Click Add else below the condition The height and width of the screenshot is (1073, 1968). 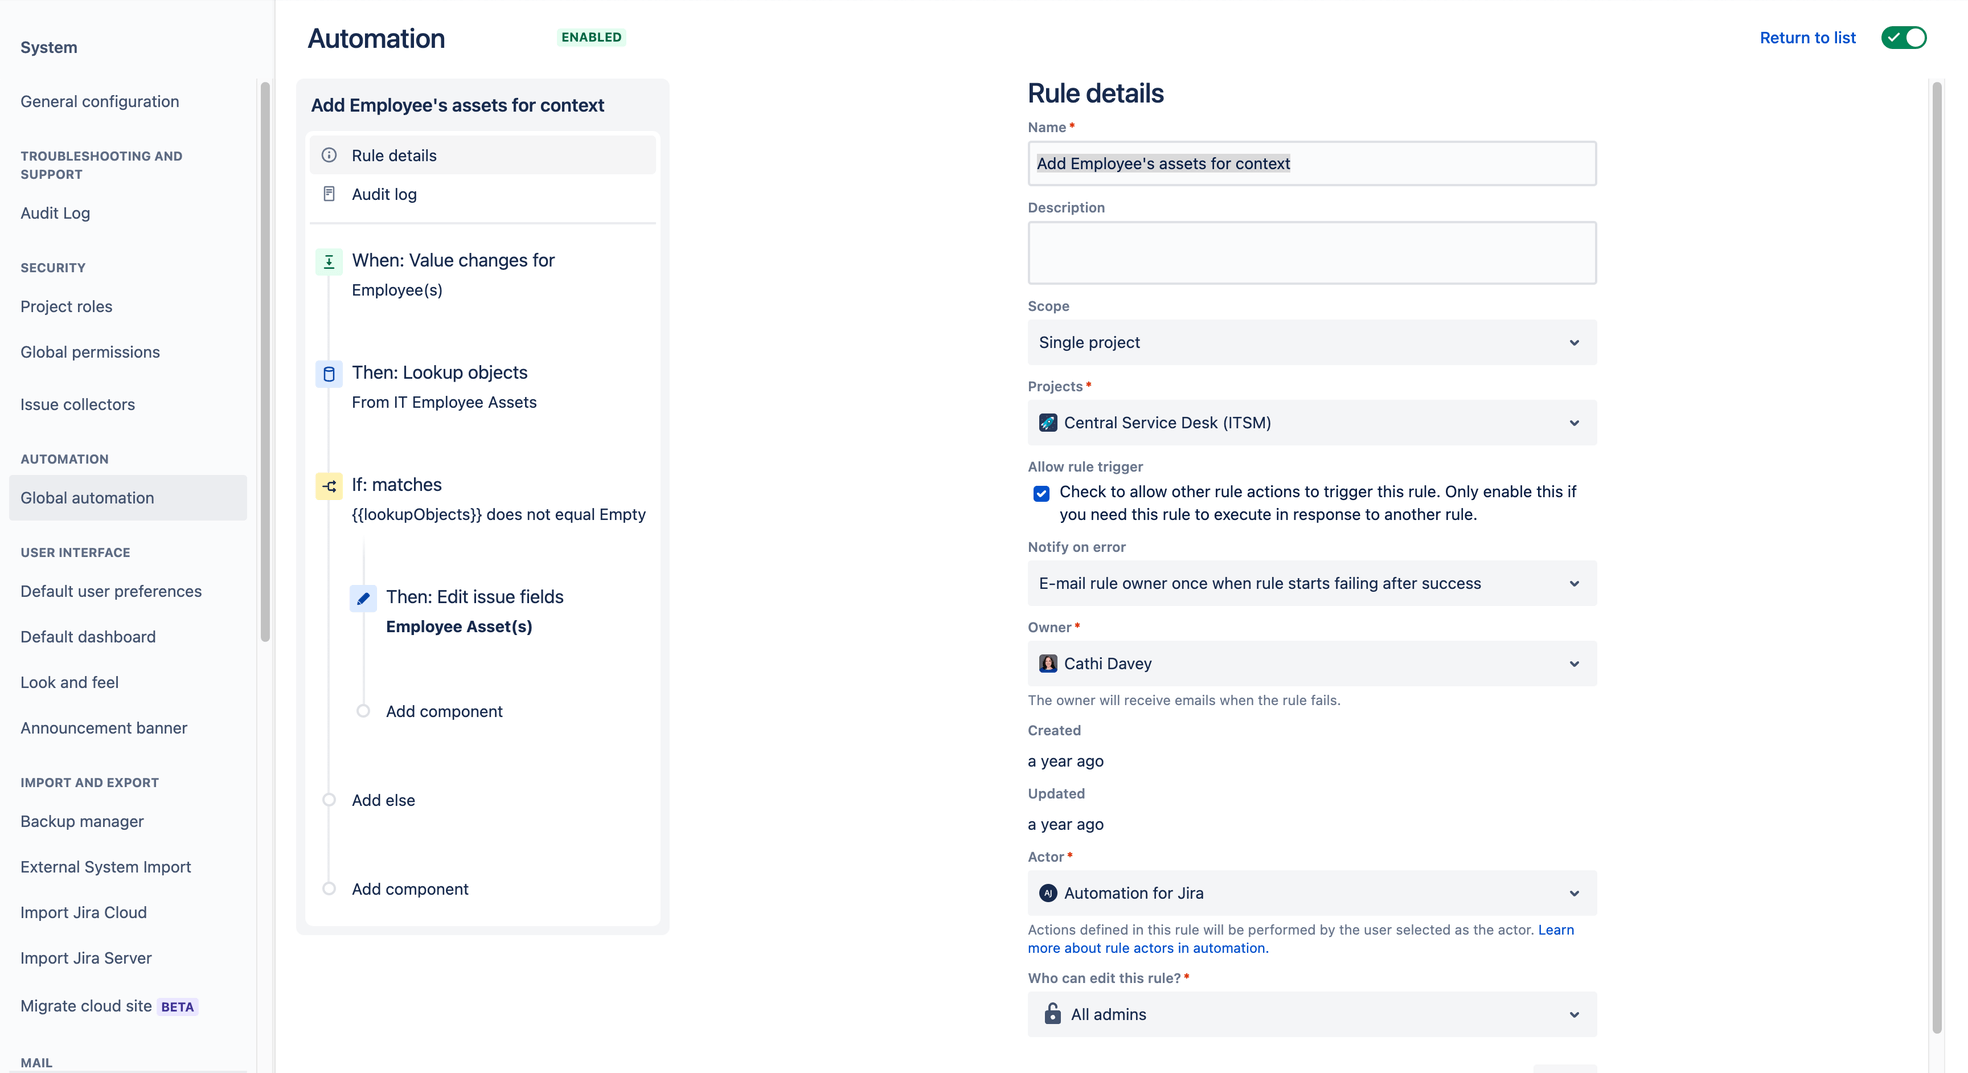(383, 800)
